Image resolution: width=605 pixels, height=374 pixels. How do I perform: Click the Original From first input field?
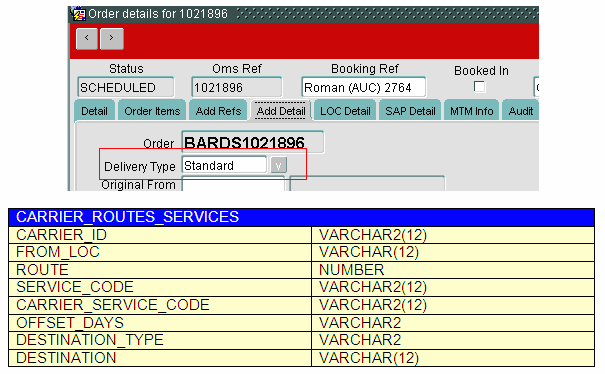coord(233,184)
